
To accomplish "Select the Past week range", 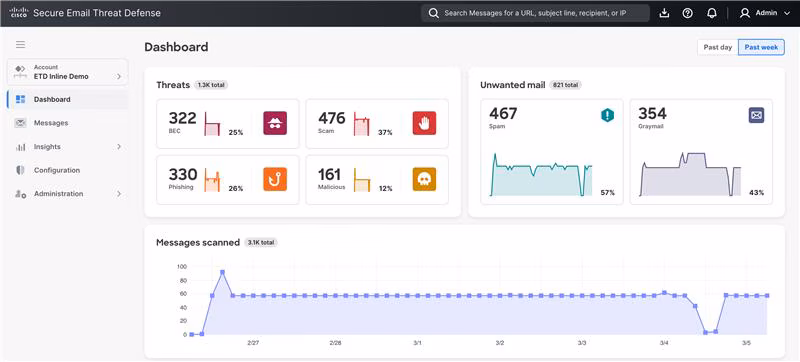I will click(x=761, y=47).
